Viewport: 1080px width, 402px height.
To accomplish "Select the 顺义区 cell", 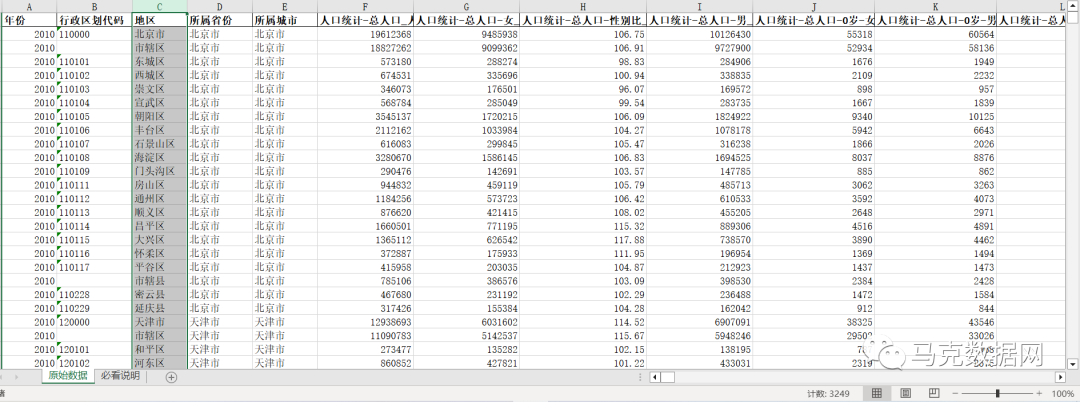I will click(x=160, y=212).
